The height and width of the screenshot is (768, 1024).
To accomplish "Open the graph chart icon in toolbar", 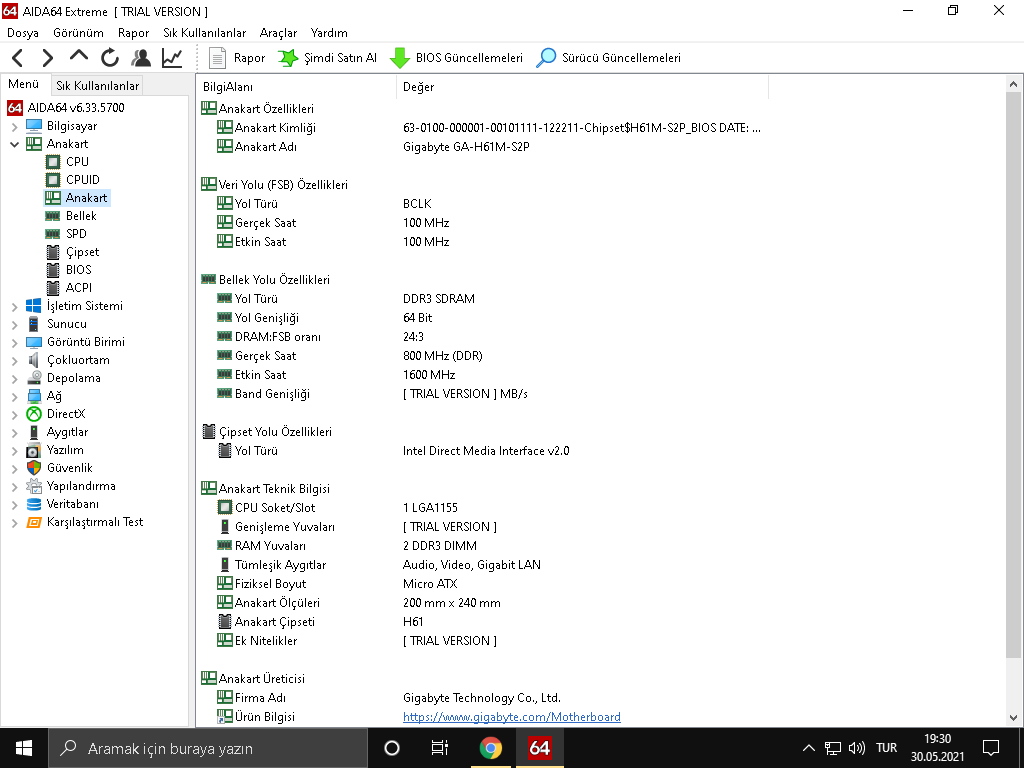I will click(x=172, y=58).
